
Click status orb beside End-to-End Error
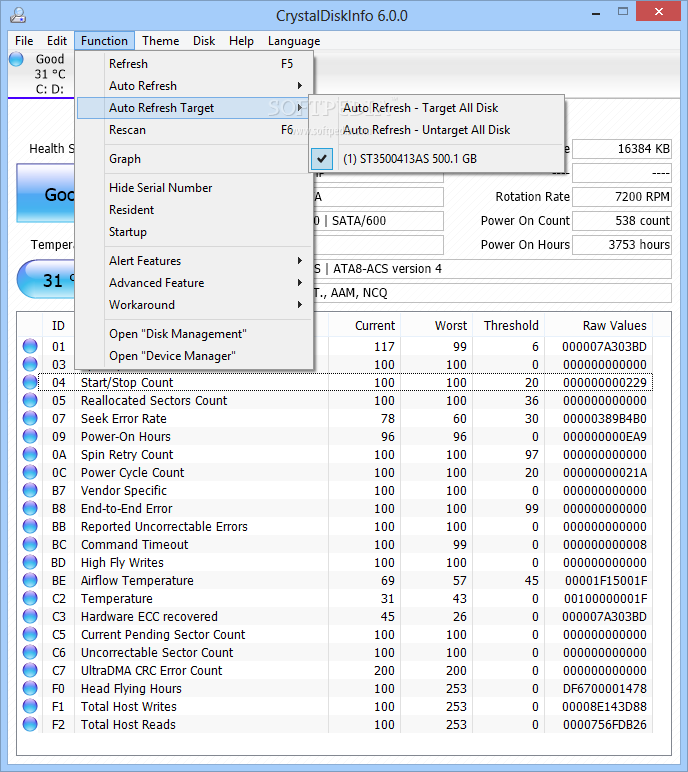pos(30,508)
